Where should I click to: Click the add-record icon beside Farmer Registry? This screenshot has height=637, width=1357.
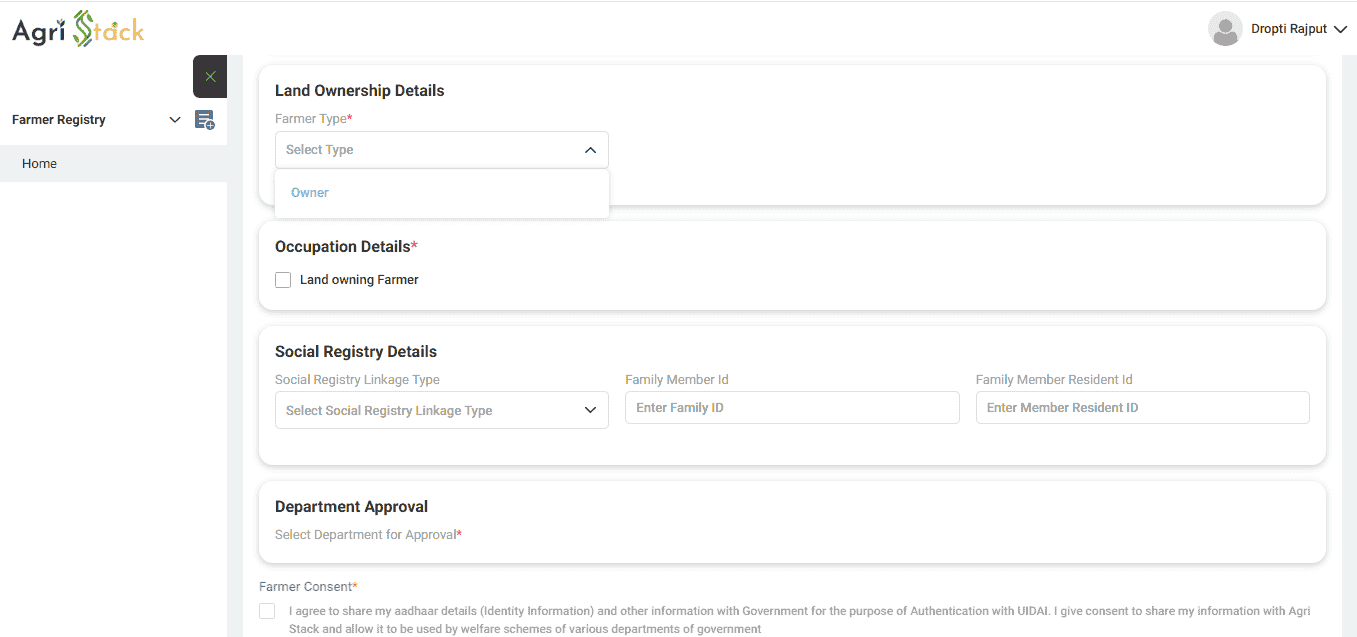point(204,120)
